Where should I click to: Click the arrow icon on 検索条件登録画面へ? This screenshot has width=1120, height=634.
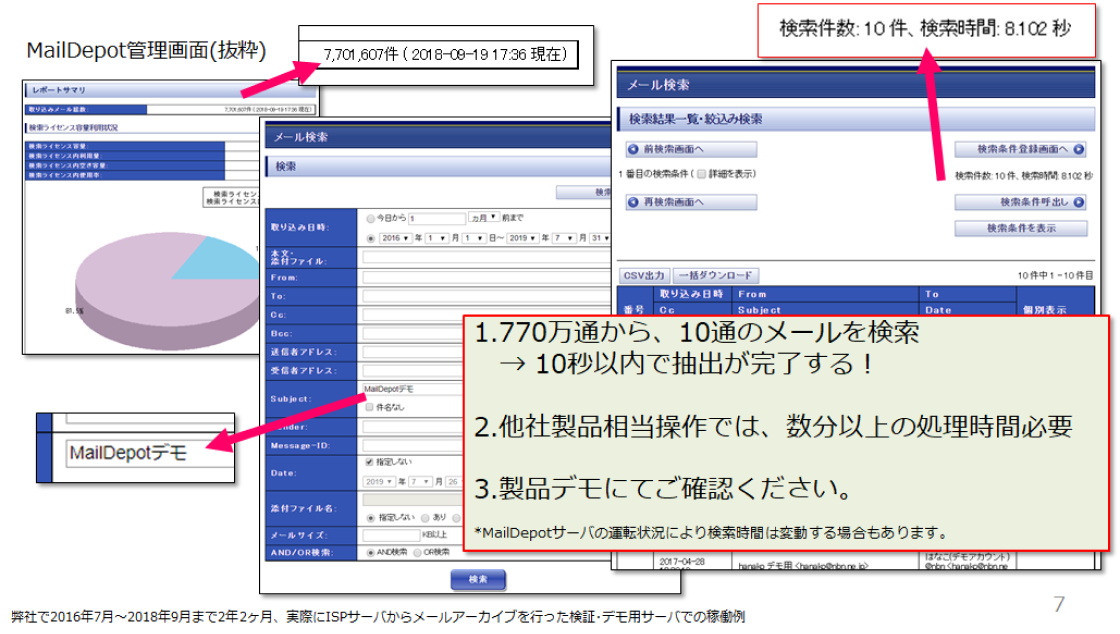[1079, 149]
